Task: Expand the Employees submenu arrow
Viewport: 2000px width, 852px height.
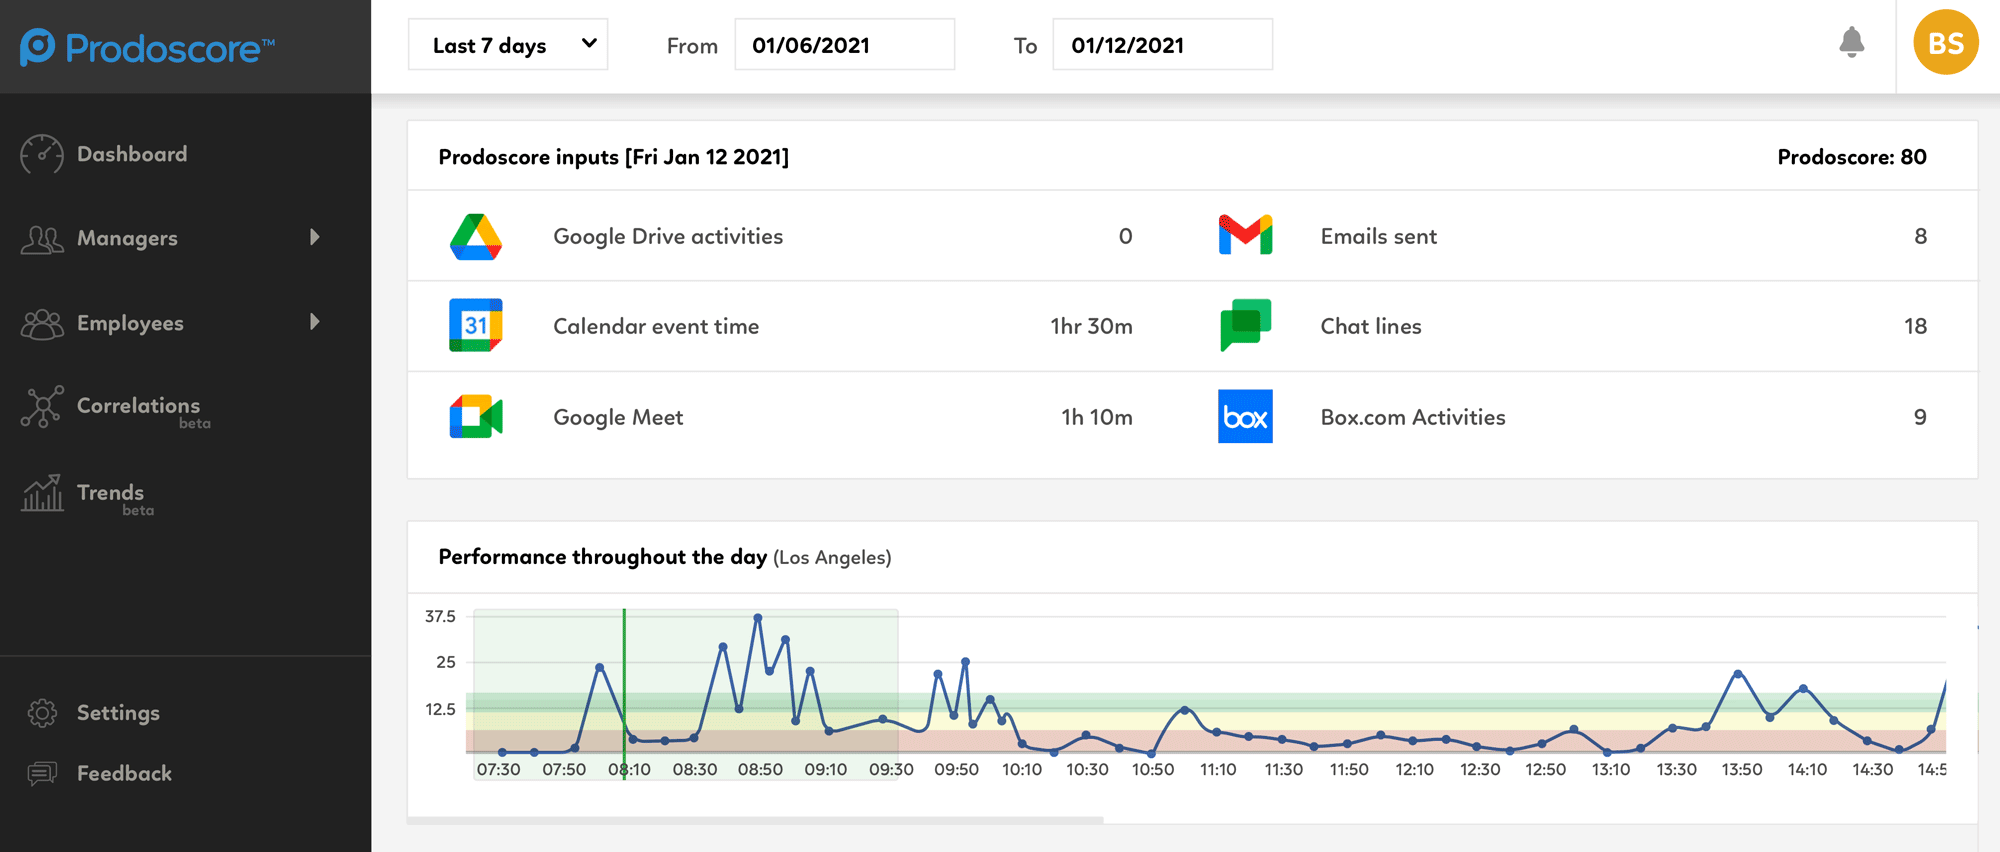Action: coord(315,322)
